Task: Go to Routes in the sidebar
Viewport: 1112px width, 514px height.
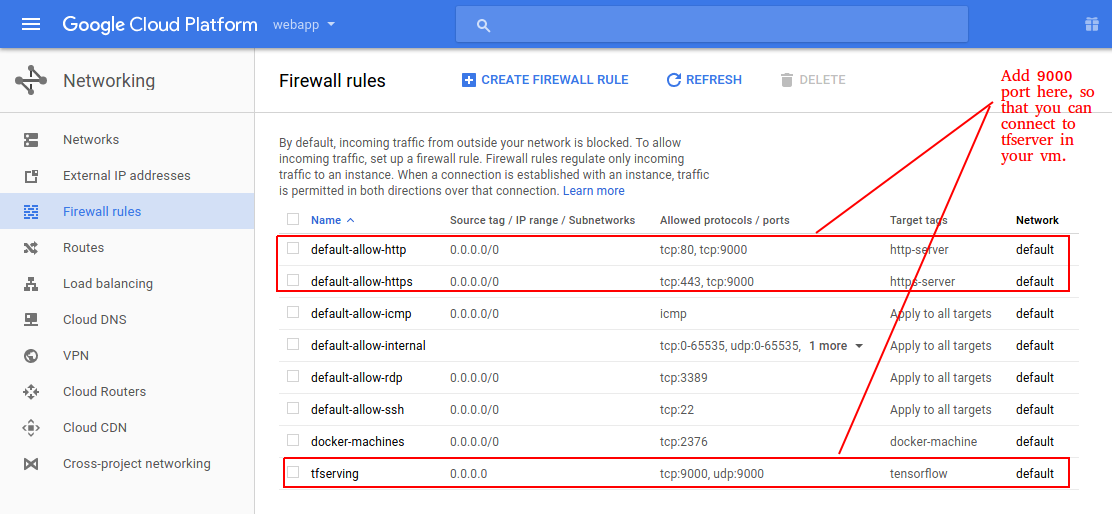Action: coord(84,247)
